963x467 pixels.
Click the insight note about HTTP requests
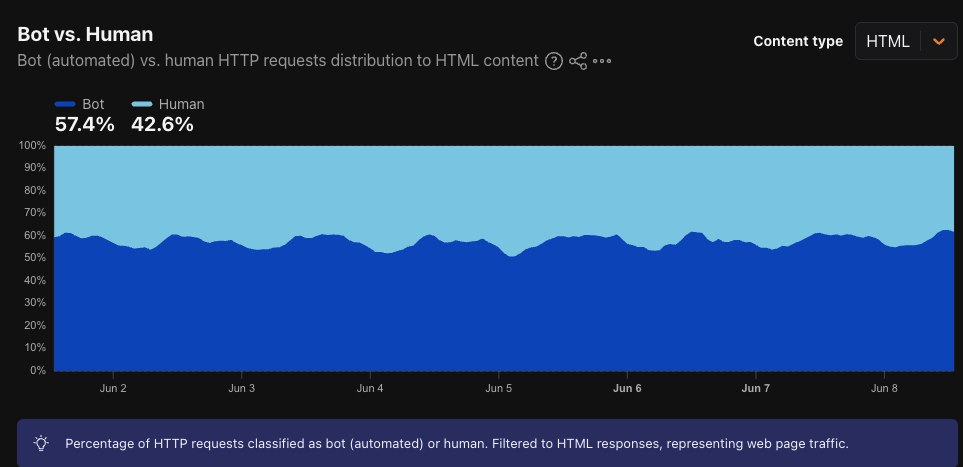click(457, 443)
